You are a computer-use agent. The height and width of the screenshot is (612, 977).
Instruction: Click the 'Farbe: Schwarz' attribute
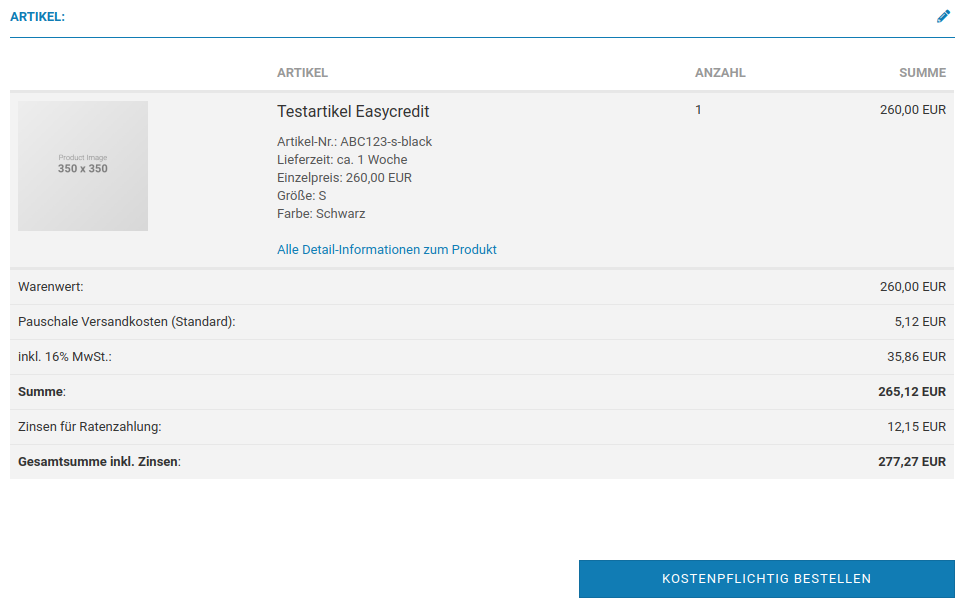click(321, 214)
